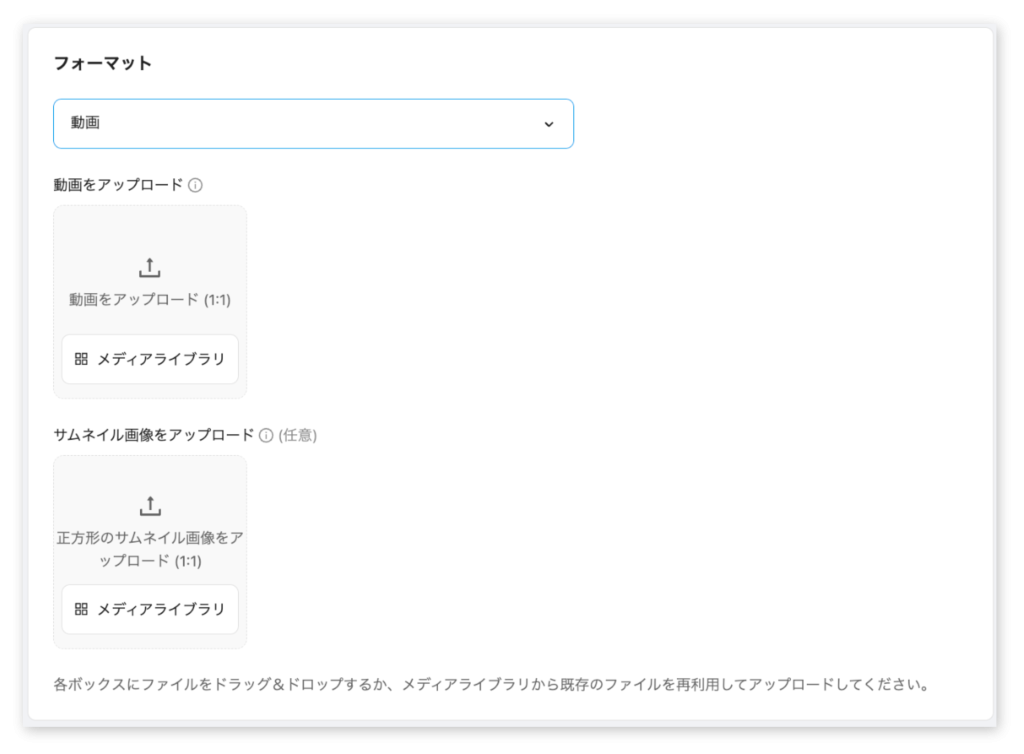Click the 動画をアップロード (1:1) text in drop zone
The image size is (1024, 754).
pyautogui.click(x=150, y=299)
